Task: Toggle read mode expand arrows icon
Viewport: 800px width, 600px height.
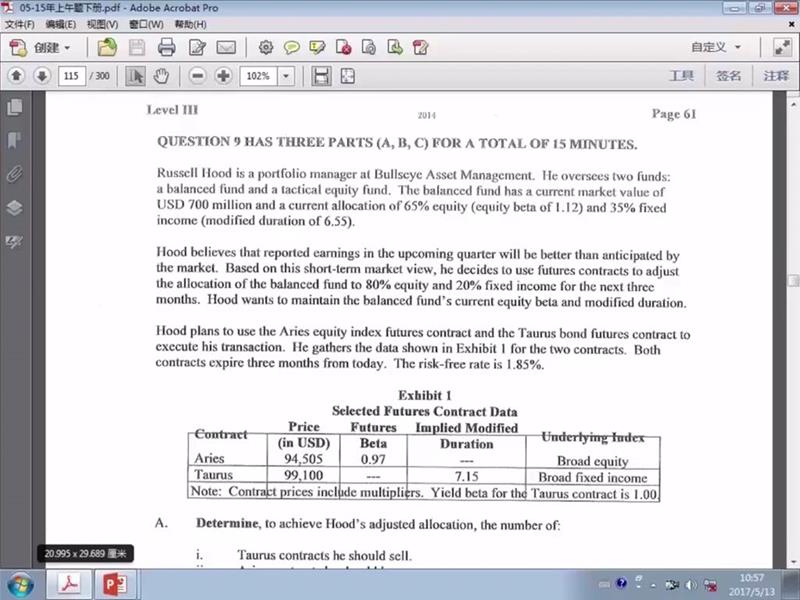Action: (782, 47)
